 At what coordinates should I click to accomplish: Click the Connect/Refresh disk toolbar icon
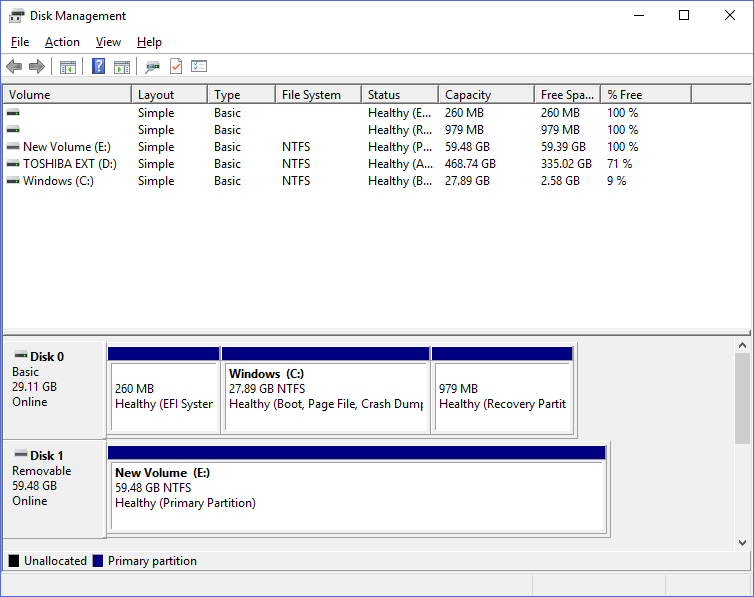(x=152, y=67)
